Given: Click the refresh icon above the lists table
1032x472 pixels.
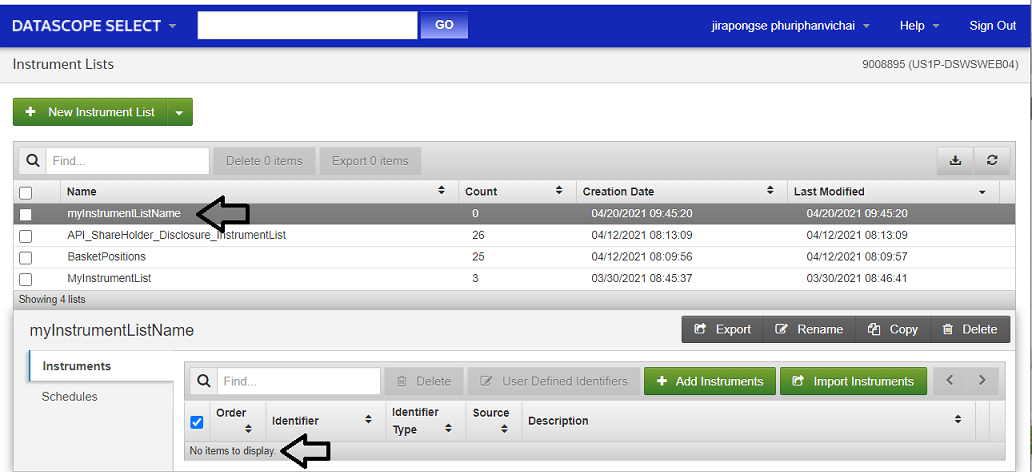Looking at the screenshot, I should point(991,160).
